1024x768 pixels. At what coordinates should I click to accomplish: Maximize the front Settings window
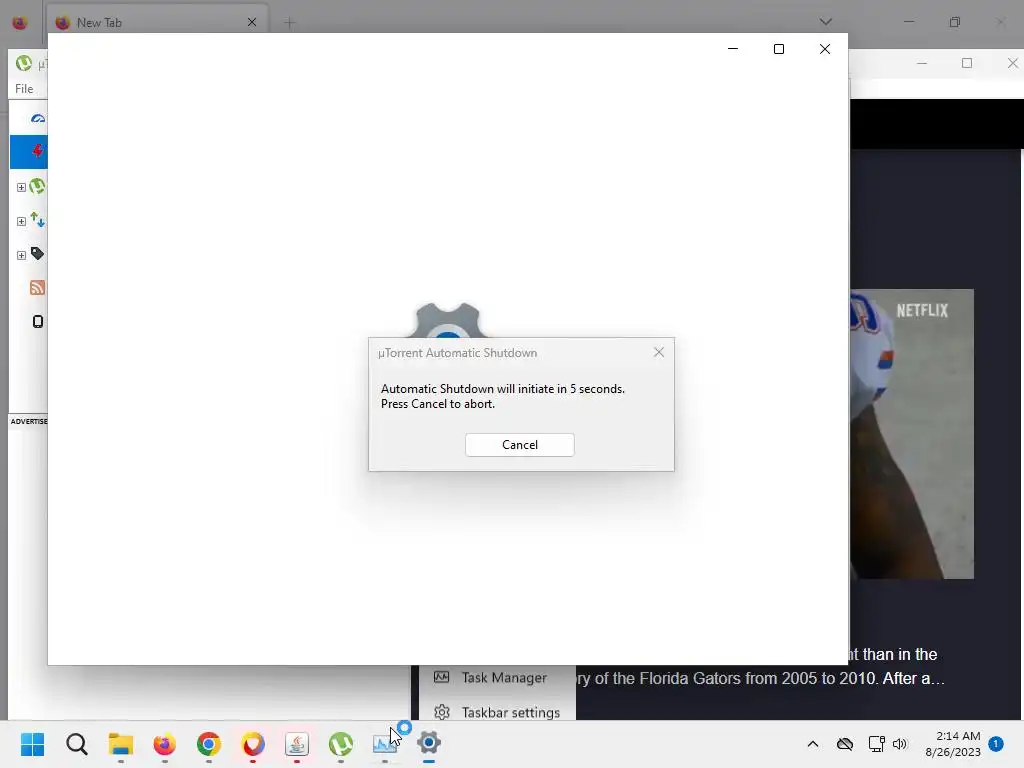778,49
